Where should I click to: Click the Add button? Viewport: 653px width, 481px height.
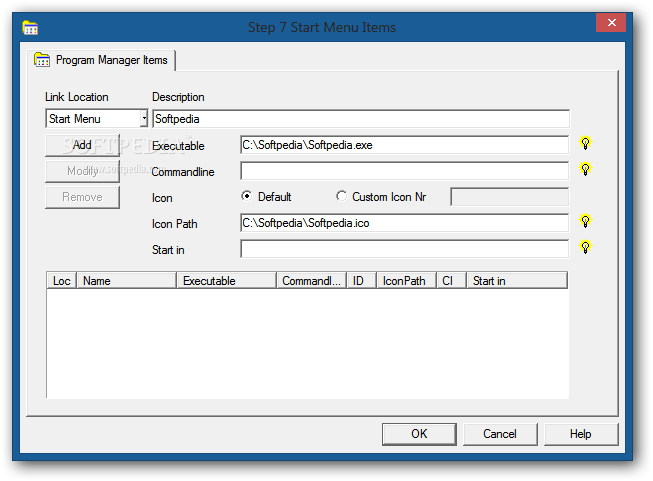pyautogui.click(x=82, y=145)
